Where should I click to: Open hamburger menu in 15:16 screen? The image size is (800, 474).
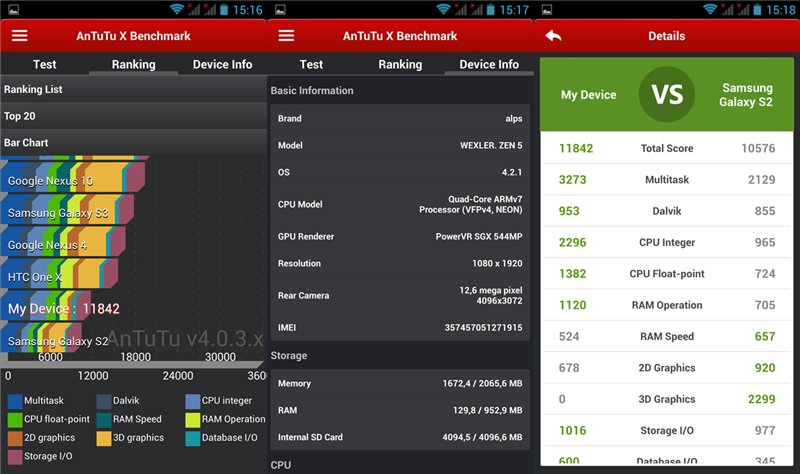coord(19,36)
